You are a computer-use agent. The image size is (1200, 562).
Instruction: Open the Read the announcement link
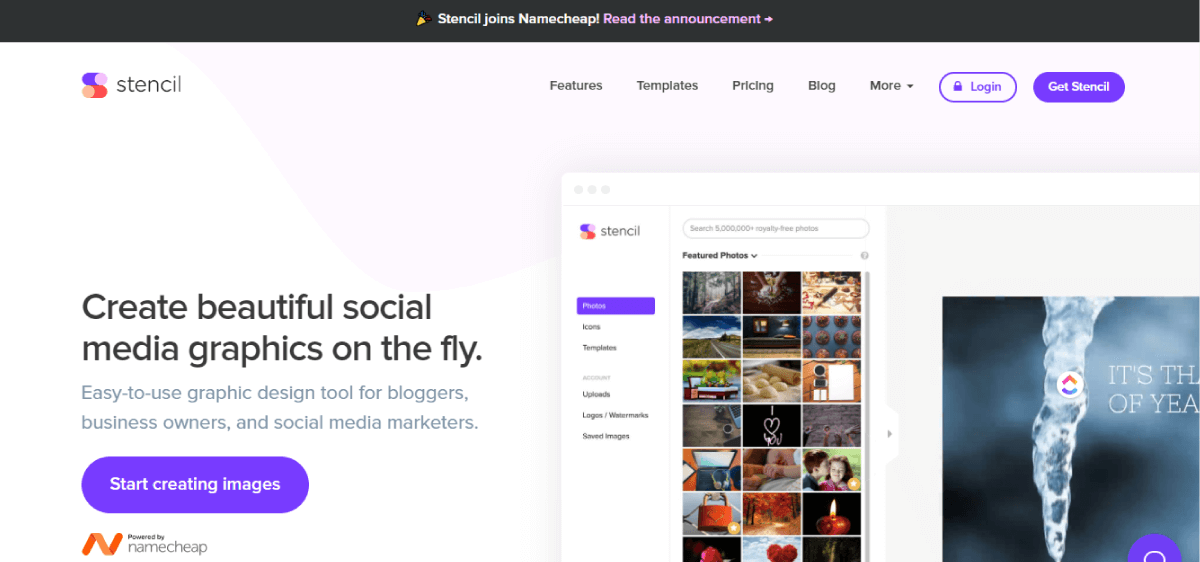[x=688, y=19]
